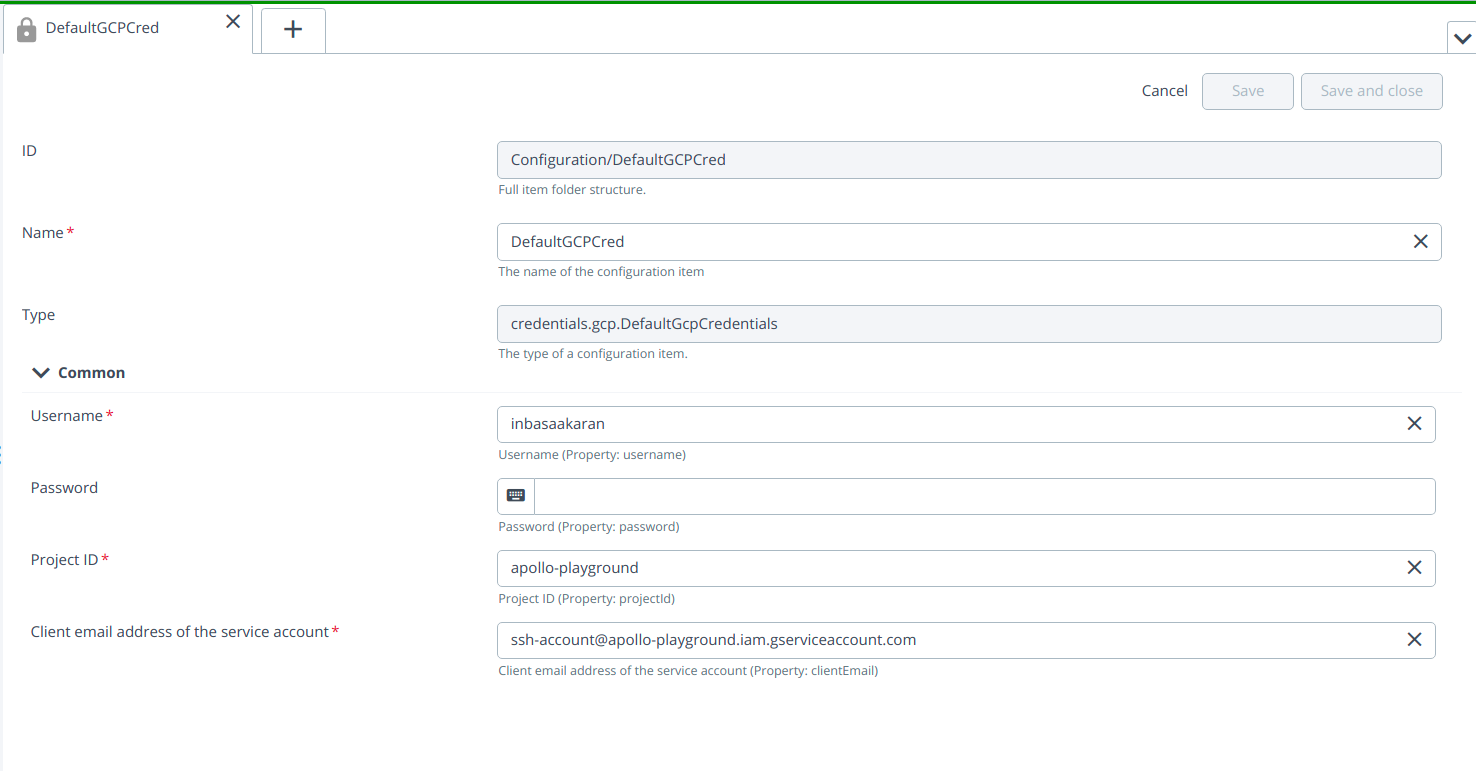
Task: Click 'The name of the configuration item' text
Action: tap(601, 272)
